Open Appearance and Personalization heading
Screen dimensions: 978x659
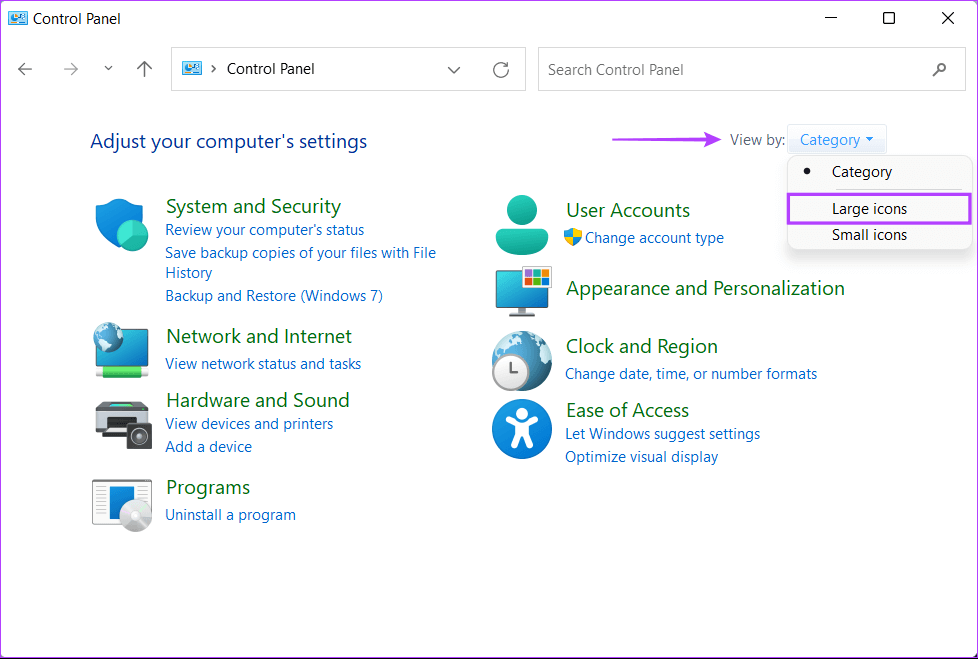tap(705, 289)
